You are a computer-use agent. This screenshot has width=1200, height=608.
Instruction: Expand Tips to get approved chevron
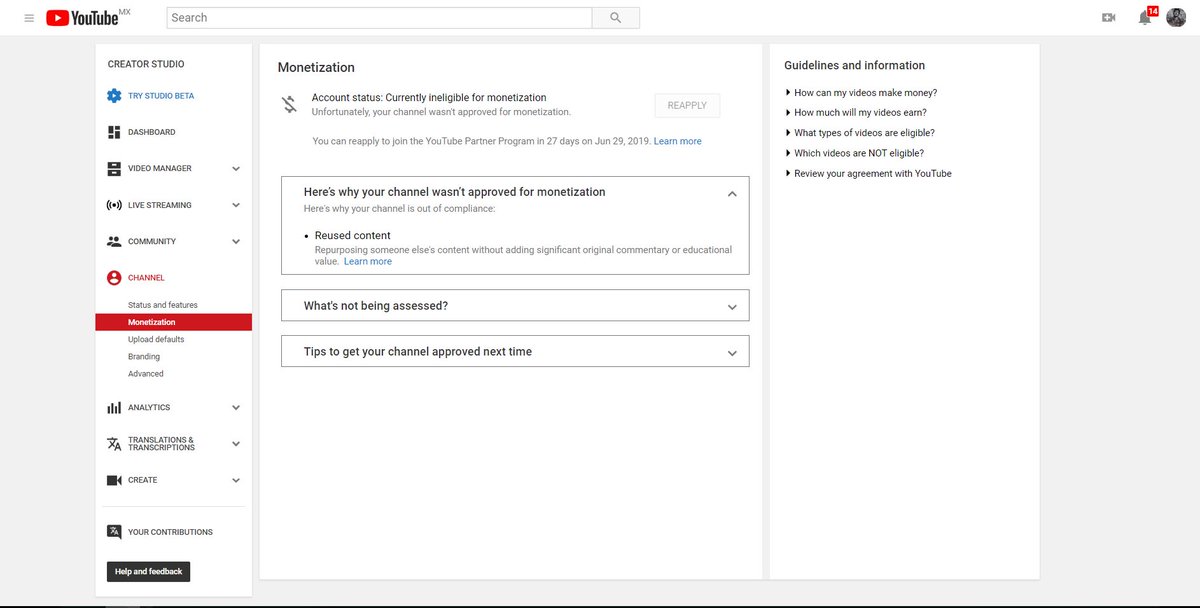point(732,353)
